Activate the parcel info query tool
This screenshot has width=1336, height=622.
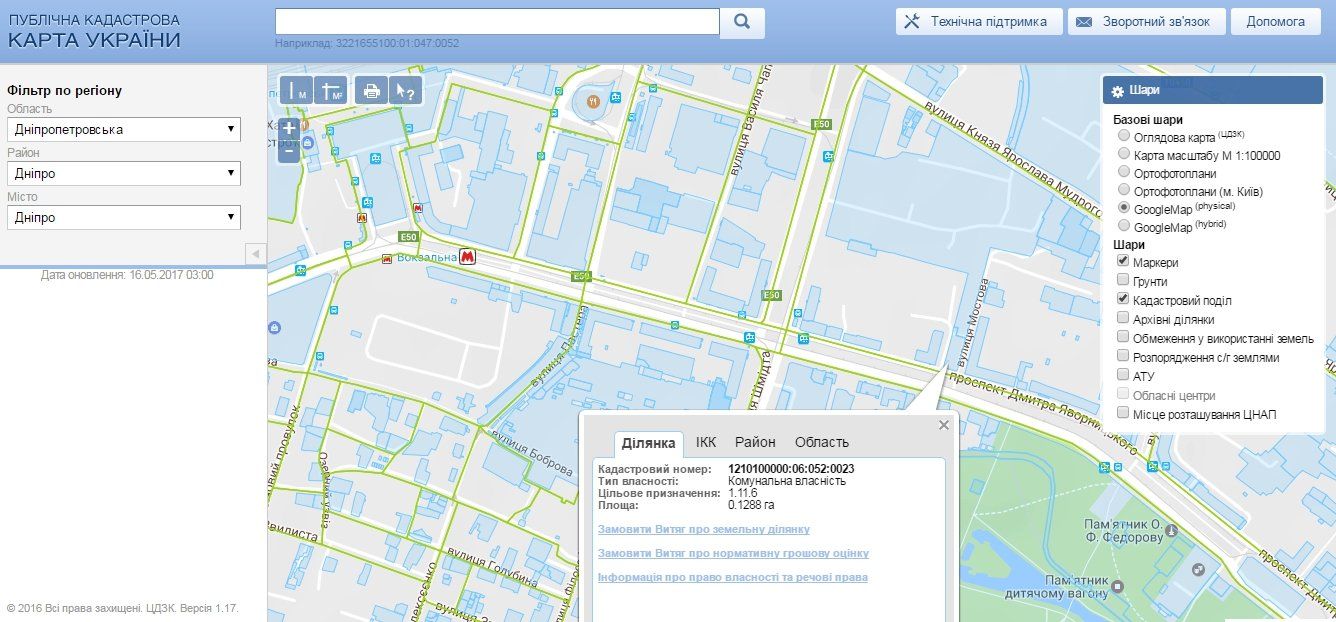tap(404, 91)
